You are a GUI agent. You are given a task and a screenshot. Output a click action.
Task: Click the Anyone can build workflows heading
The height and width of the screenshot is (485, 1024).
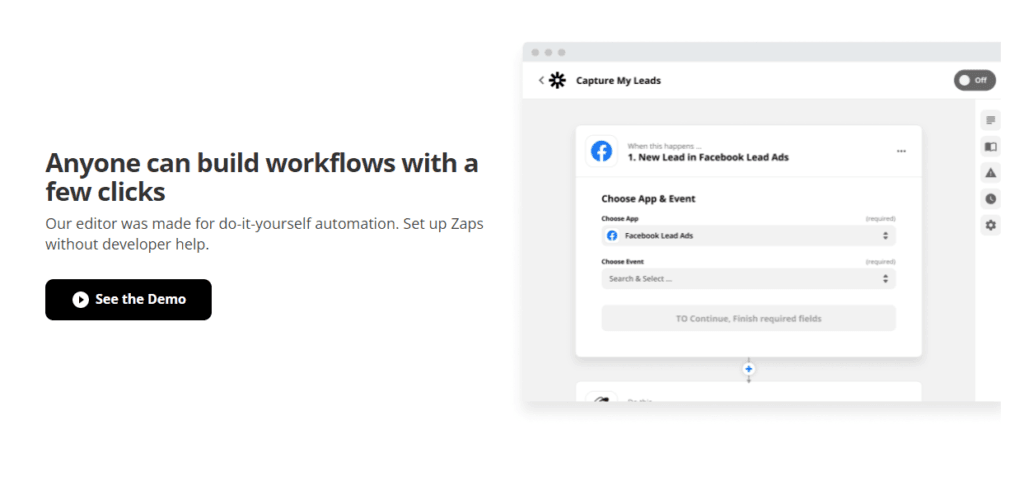click(x=262, y=177)
